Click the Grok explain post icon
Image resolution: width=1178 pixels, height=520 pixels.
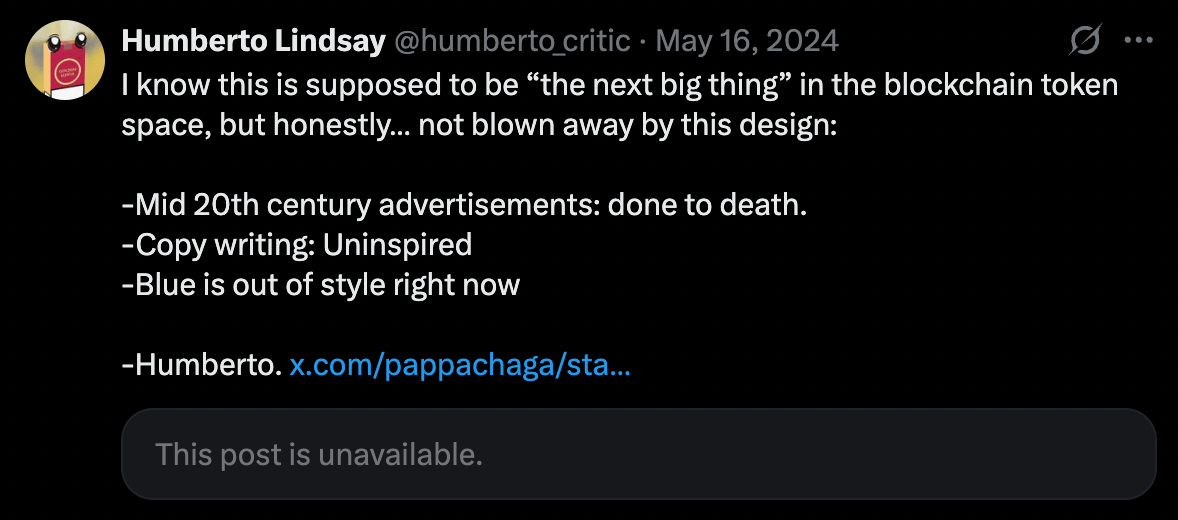point(1085,40)
